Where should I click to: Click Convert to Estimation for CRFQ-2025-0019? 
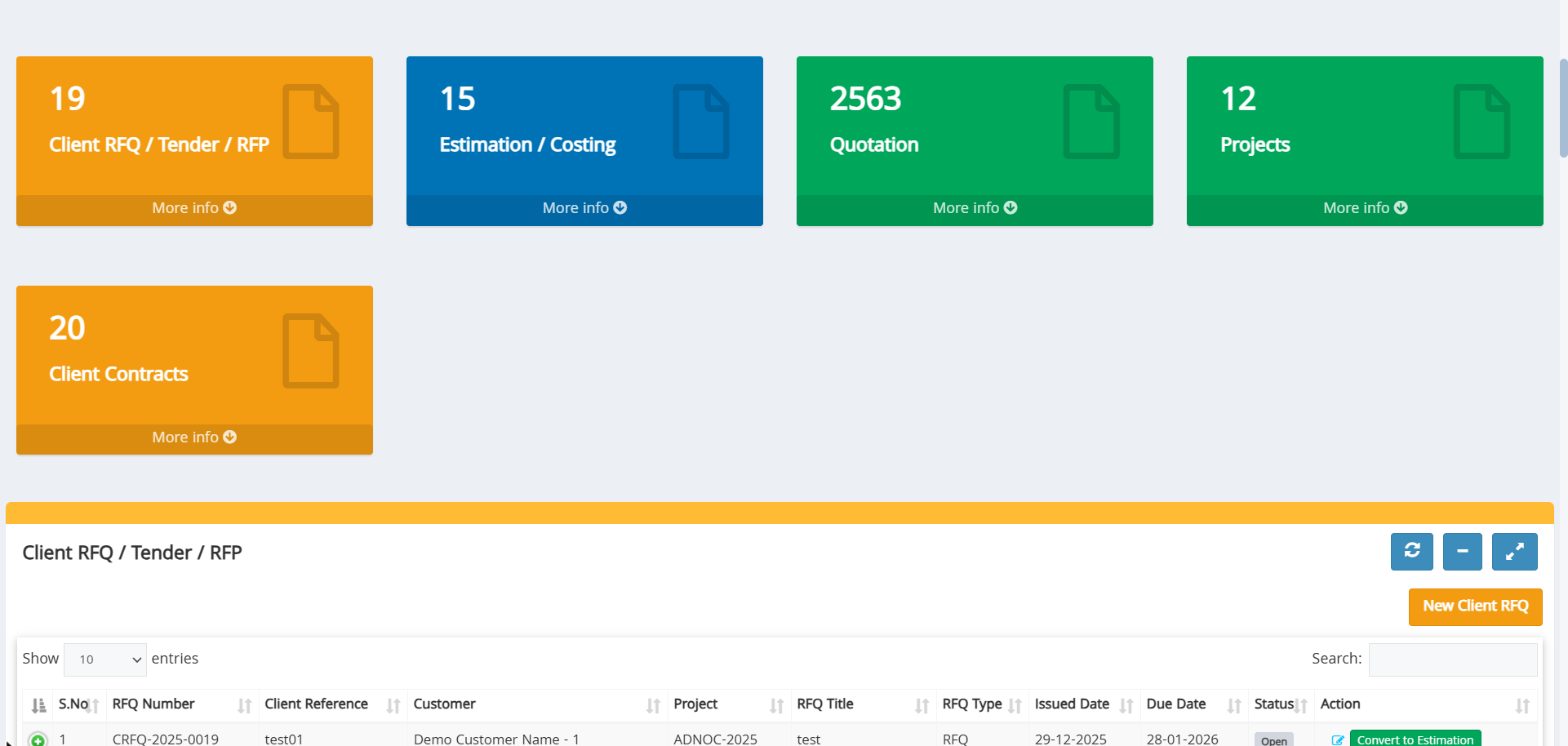(1415, 739)
